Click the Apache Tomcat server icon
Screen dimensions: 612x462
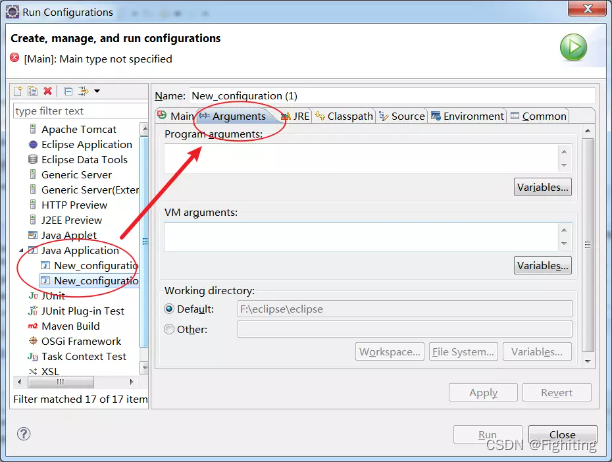33,129
